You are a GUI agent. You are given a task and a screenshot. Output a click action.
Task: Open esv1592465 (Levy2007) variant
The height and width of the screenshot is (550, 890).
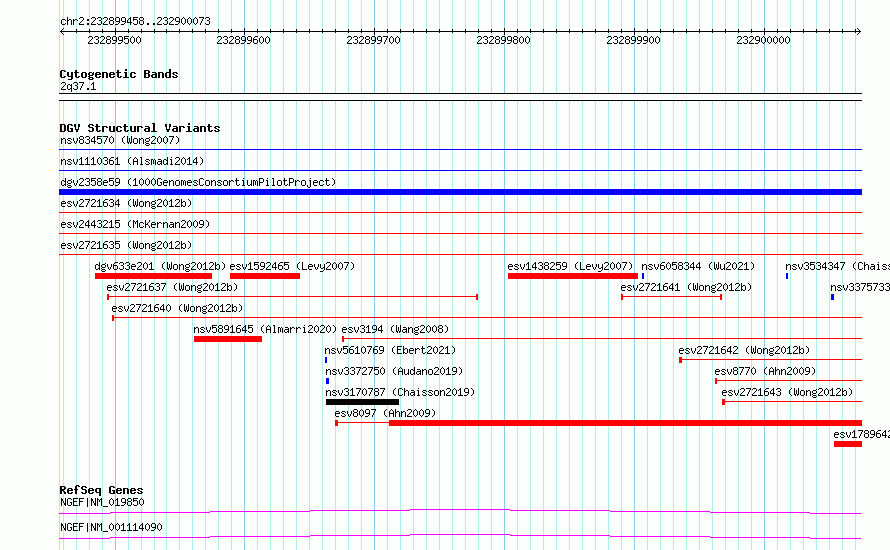pyautogui.click(x=292, y=266)
